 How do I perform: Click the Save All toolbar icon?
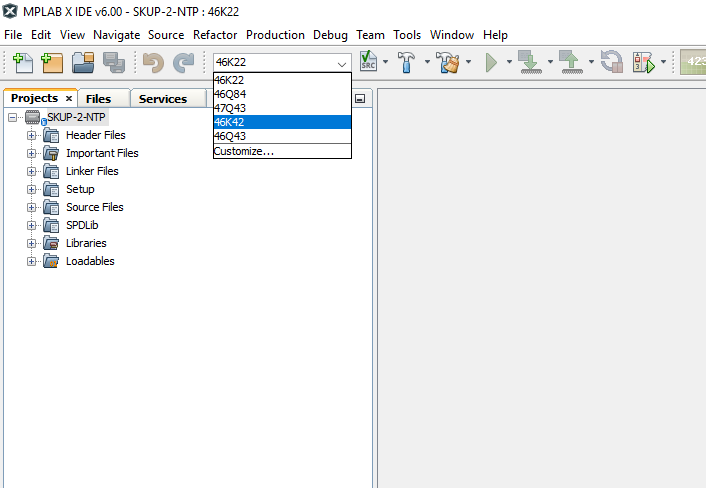coord(113,63)
